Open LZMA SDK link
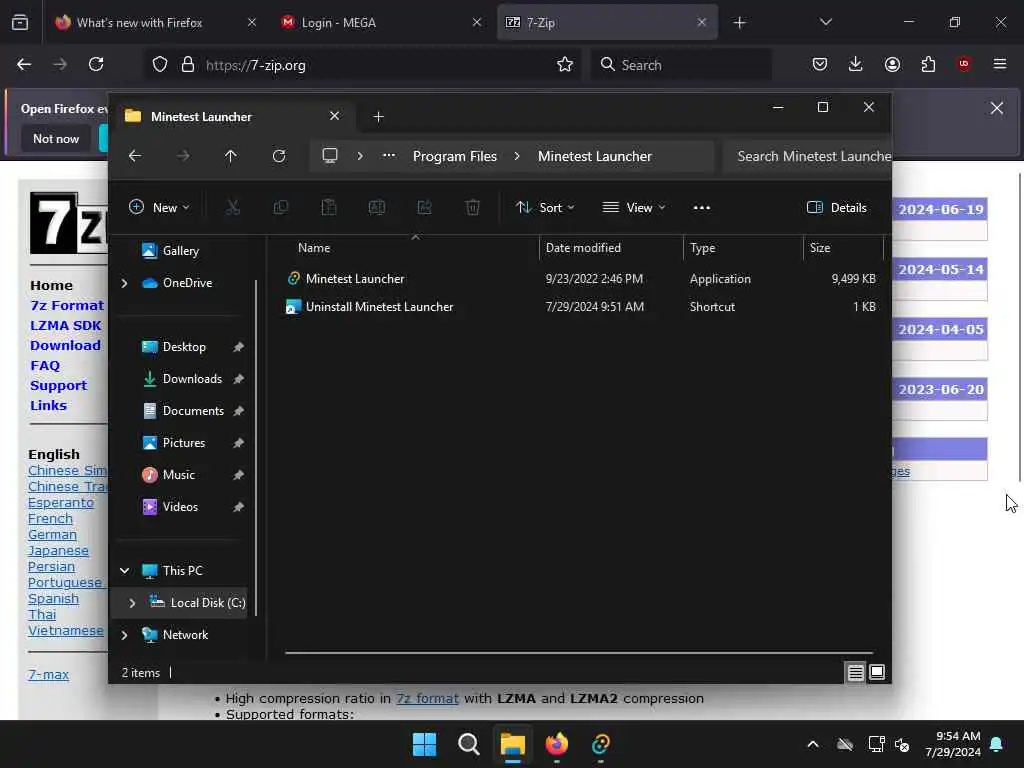The image size is (1024, 768). tap(65, 325)
